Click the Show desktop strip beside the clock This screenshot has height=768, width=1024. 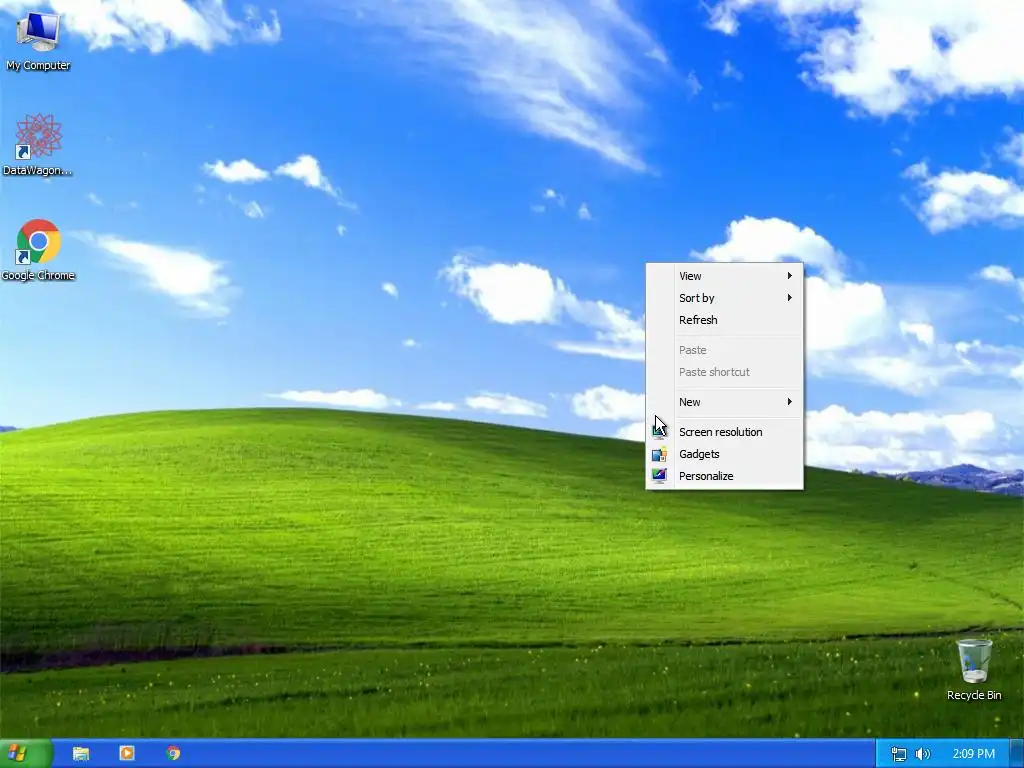click(x=1016, y=754)
